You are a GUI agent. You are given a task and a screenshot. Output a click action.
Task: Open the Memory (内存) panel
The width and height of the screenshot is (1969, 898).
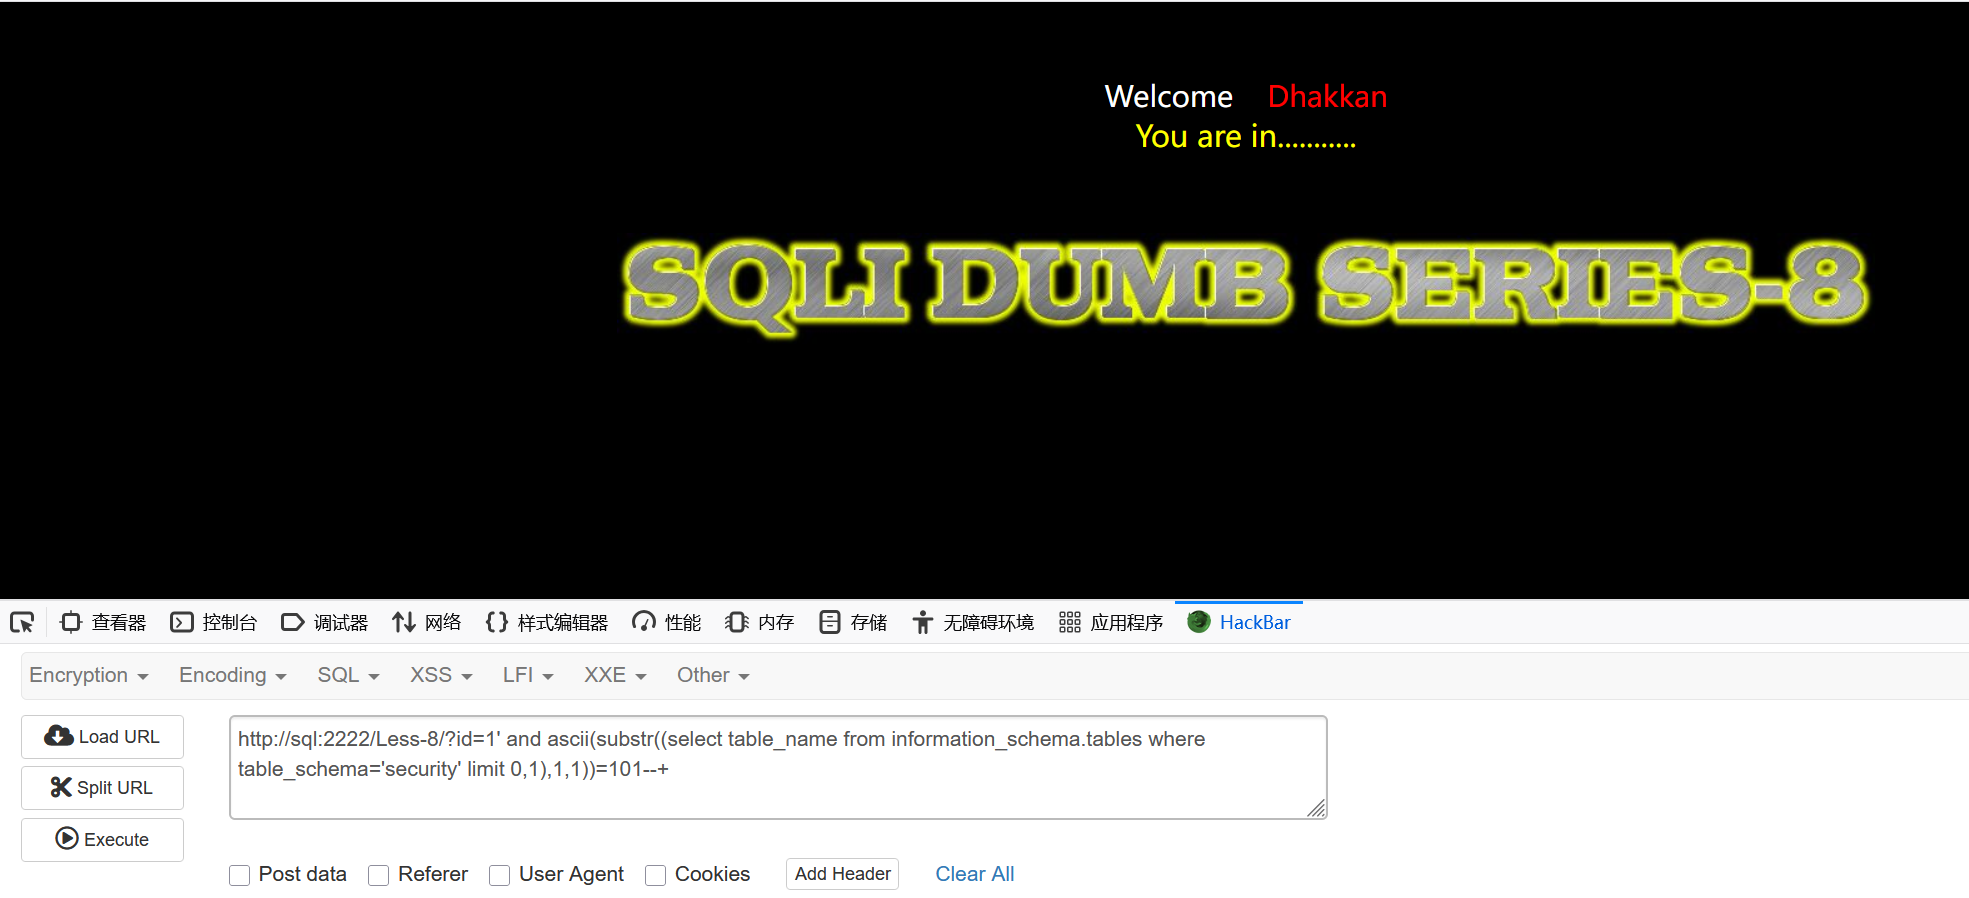point(760,623)
